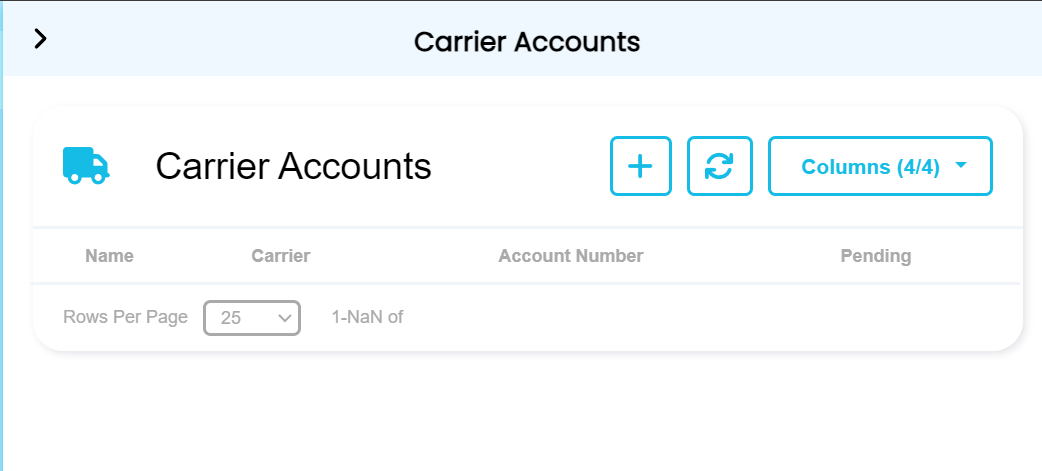
Task: Sort by the Carrier column header
Action: (x=281, y=256)
